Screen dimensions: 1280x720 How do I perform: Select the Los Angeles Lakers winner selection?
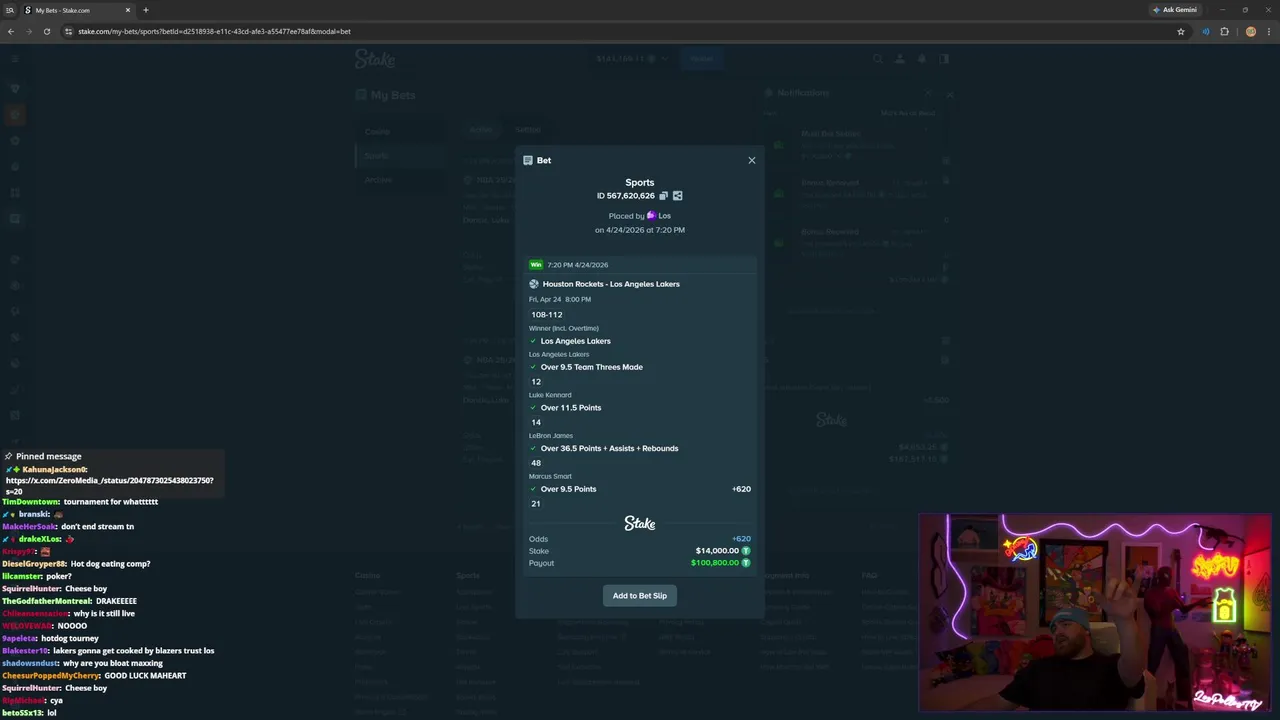pyautogui.click(x=575, y=341)
